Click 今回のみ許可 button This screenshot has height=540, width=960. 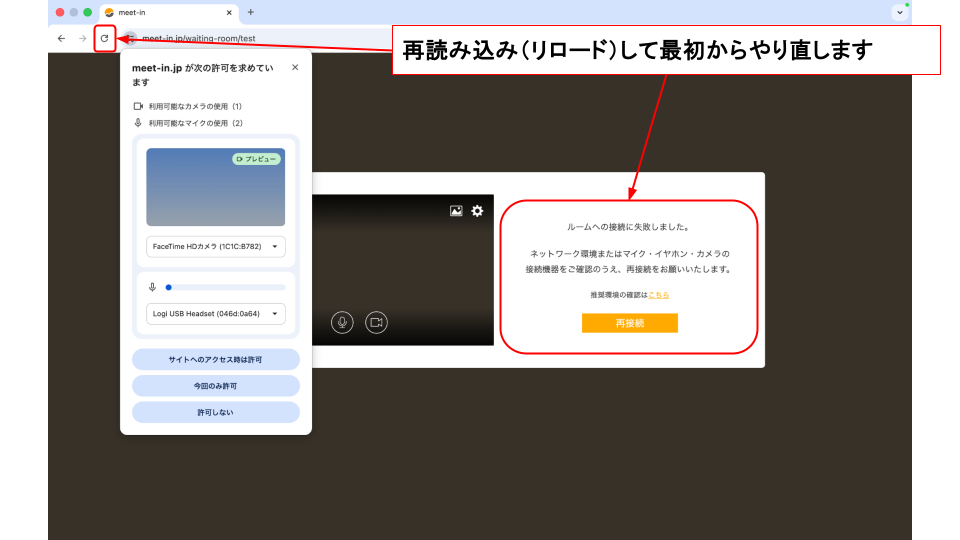[x=216, y=386]
